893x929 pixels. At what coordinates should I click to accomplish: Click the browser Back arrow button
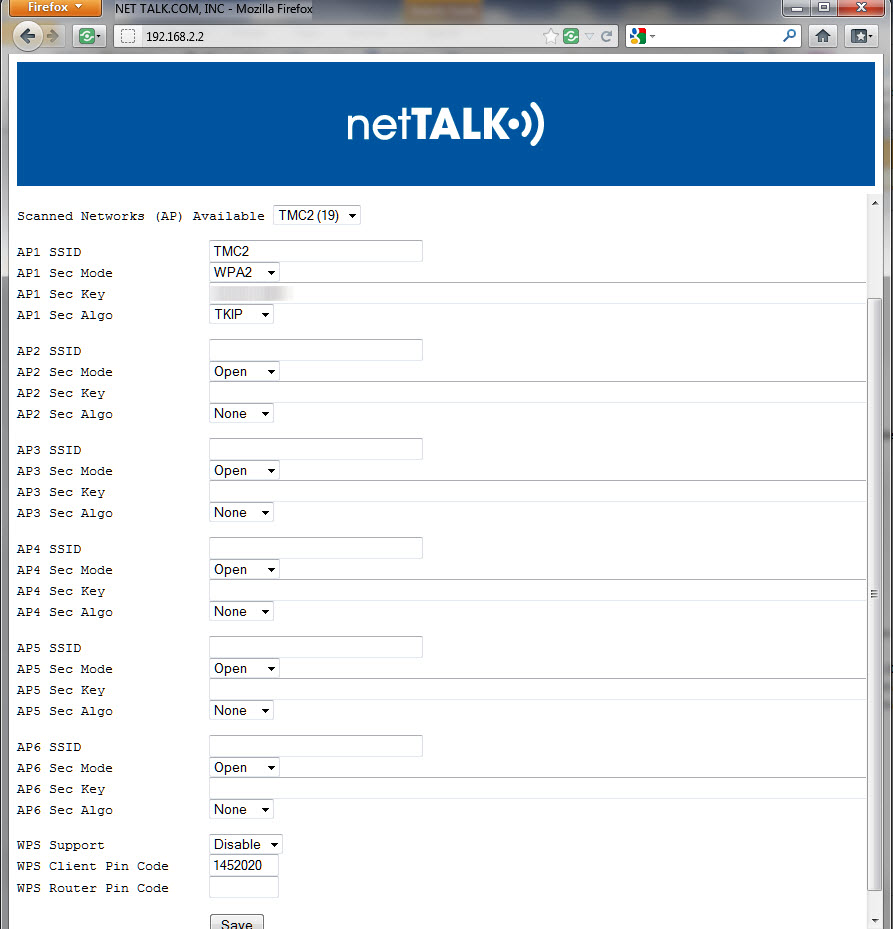[x=28, y=36]
